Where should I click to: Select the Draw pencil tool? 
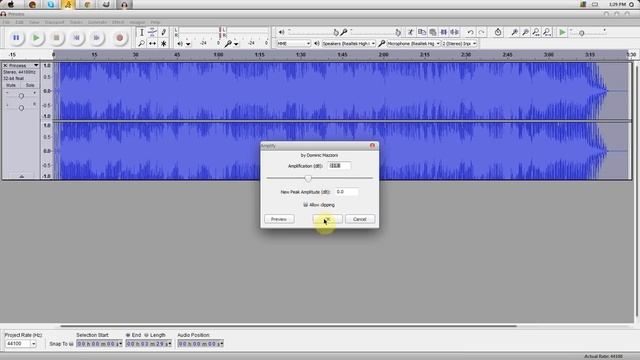point(163,32)
